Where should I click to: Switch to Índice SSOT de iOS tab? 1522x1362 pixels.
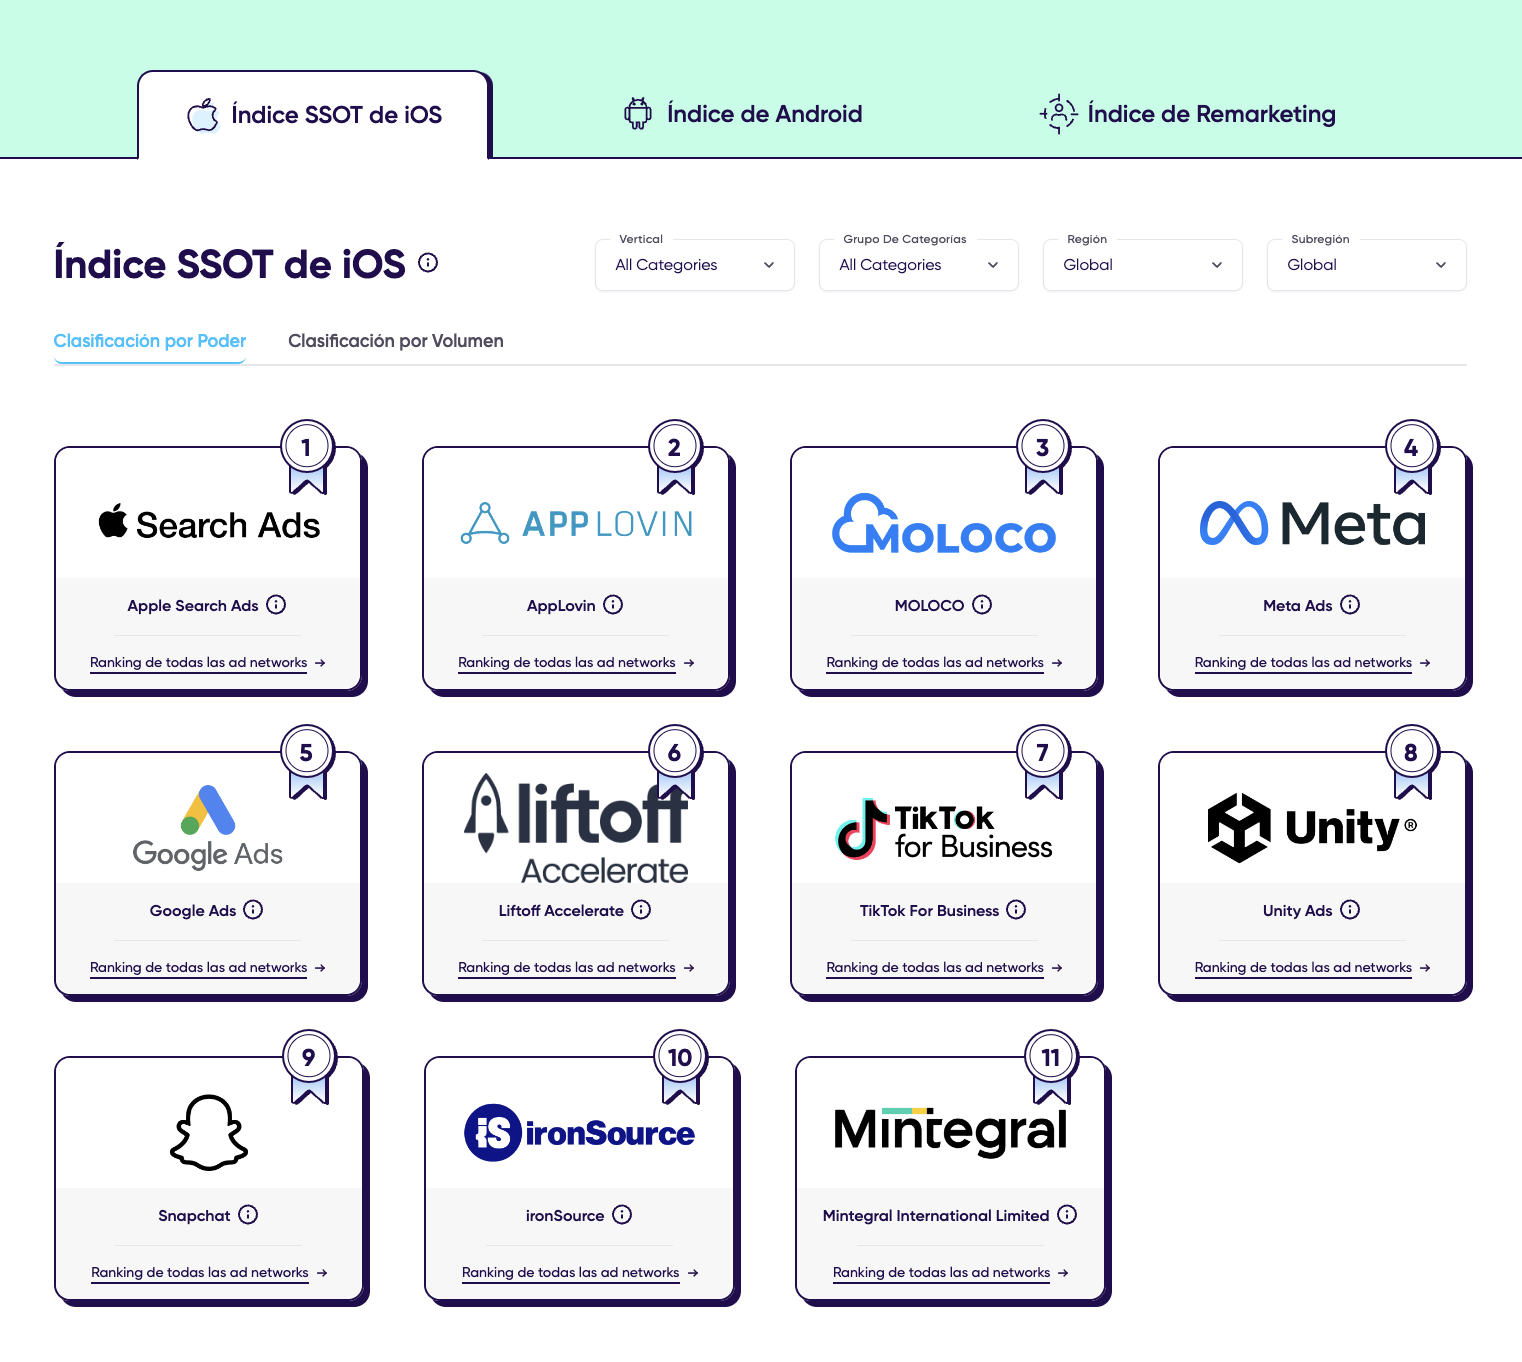click(x=314, y=115)
